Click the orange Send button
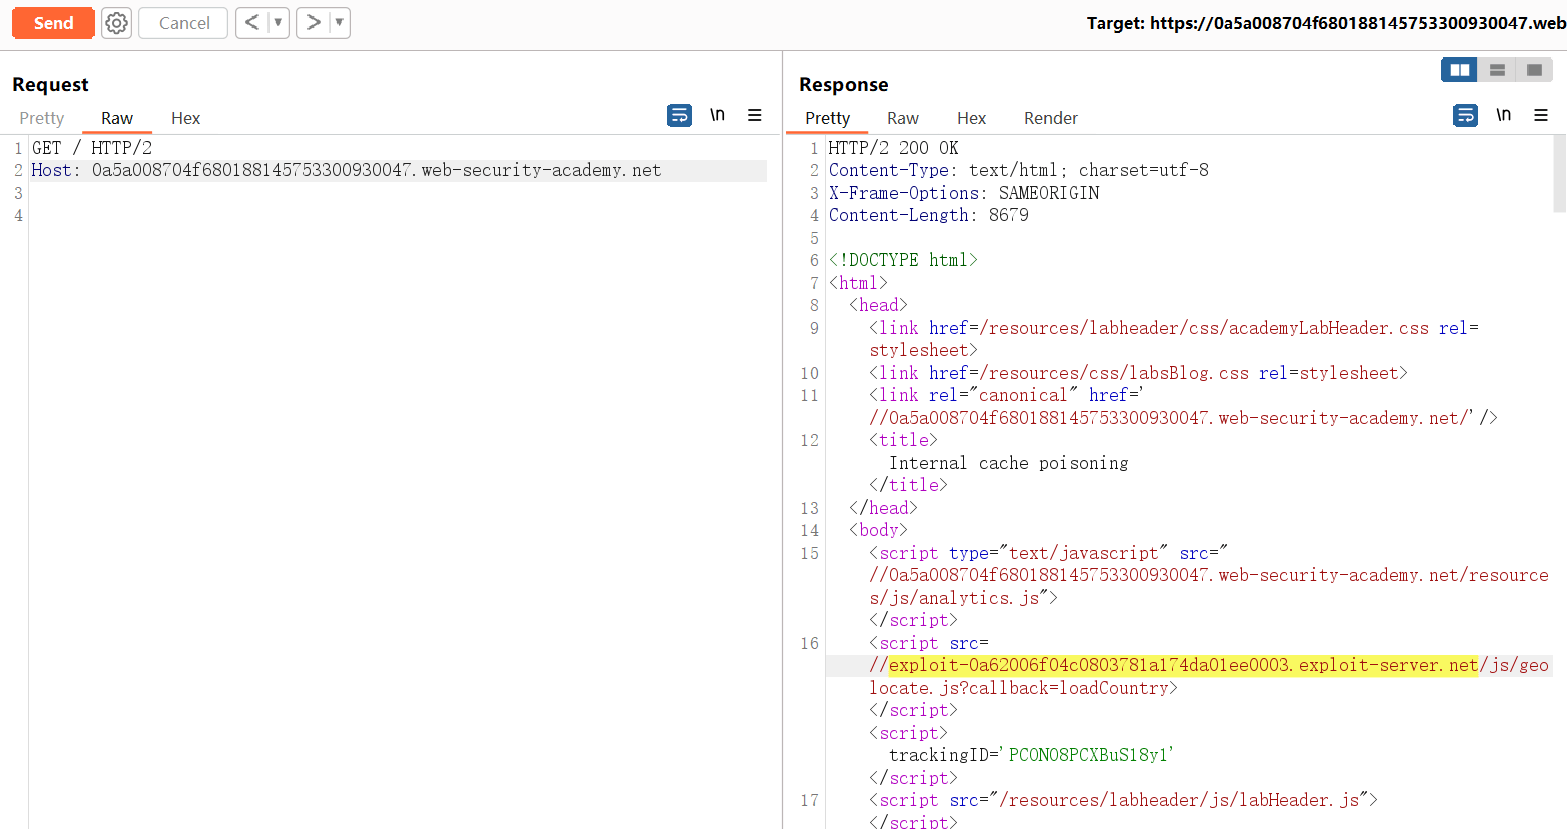Screen dimensions: 1567x829 click(x=53, y=23)
